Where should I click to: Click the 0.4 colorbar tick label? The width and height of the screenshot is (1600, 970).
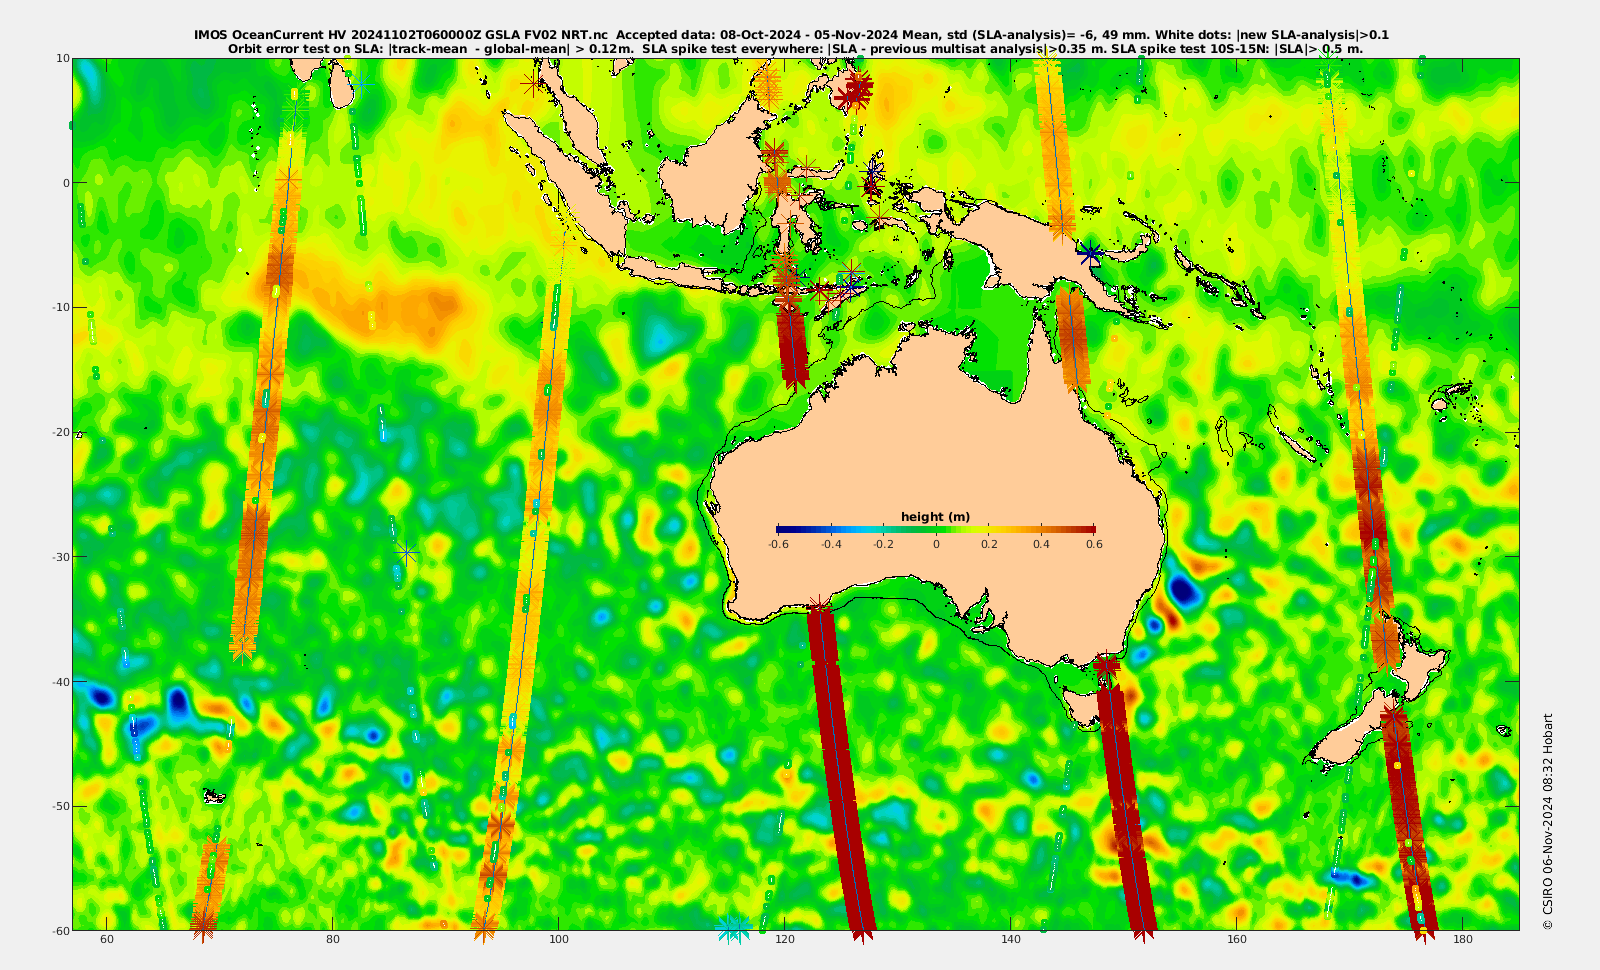(1041, 545)
